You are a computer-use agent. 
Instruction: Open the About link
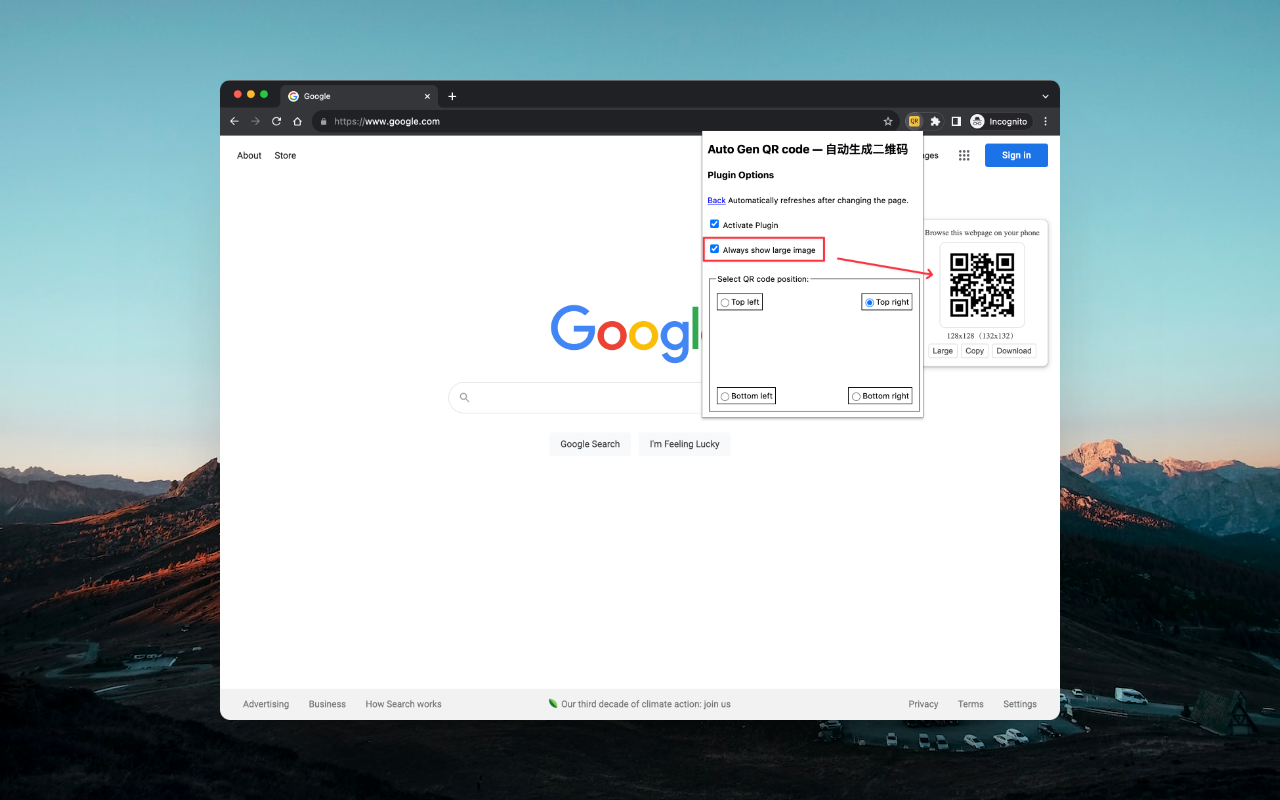(x=249, y=155)
